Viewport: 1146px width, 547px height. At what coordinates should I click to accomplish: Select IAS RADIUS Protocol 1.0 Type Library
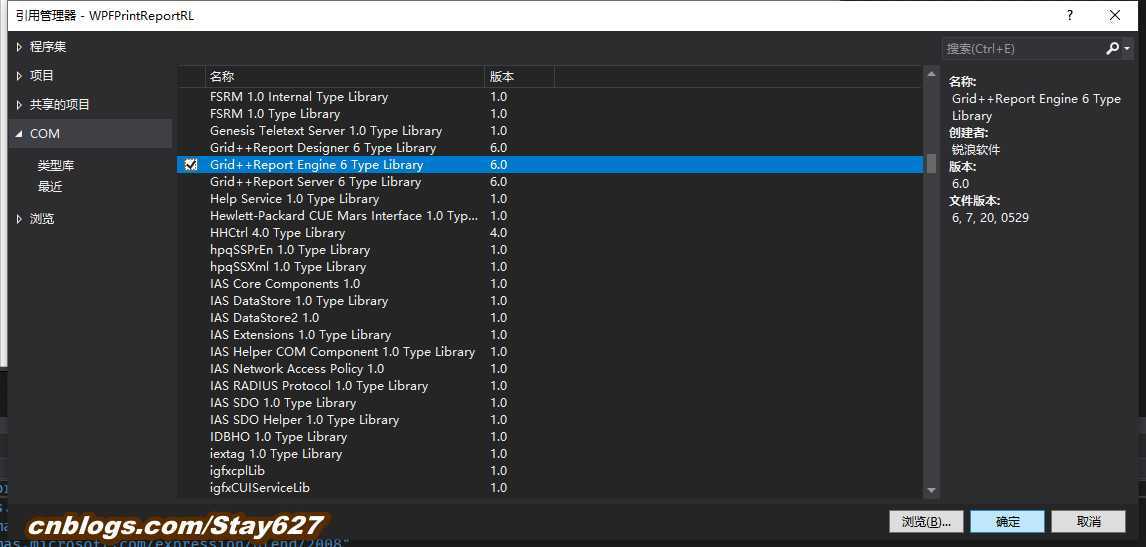(x=550, y=385)
